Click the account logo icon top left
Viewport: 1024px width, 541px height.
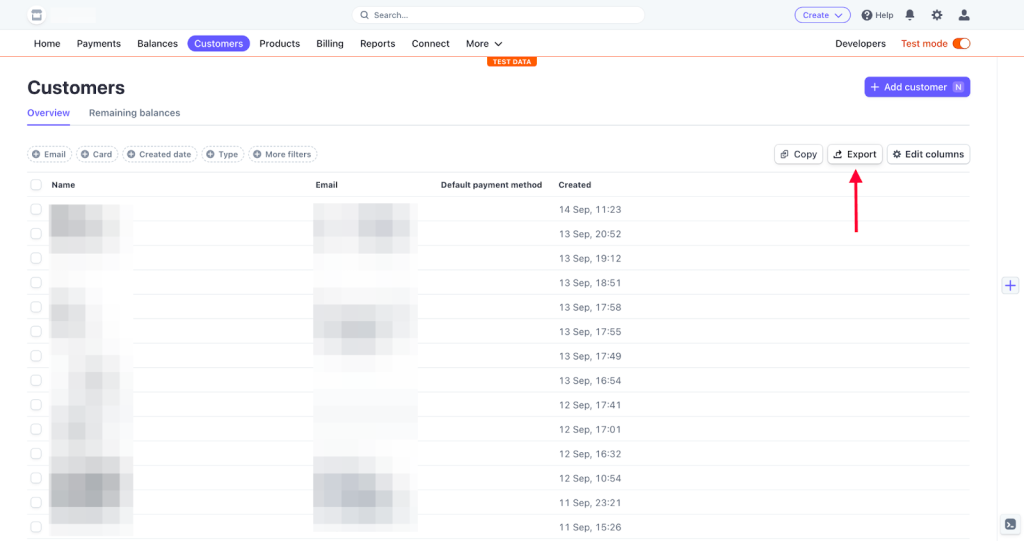coord(37,15)
